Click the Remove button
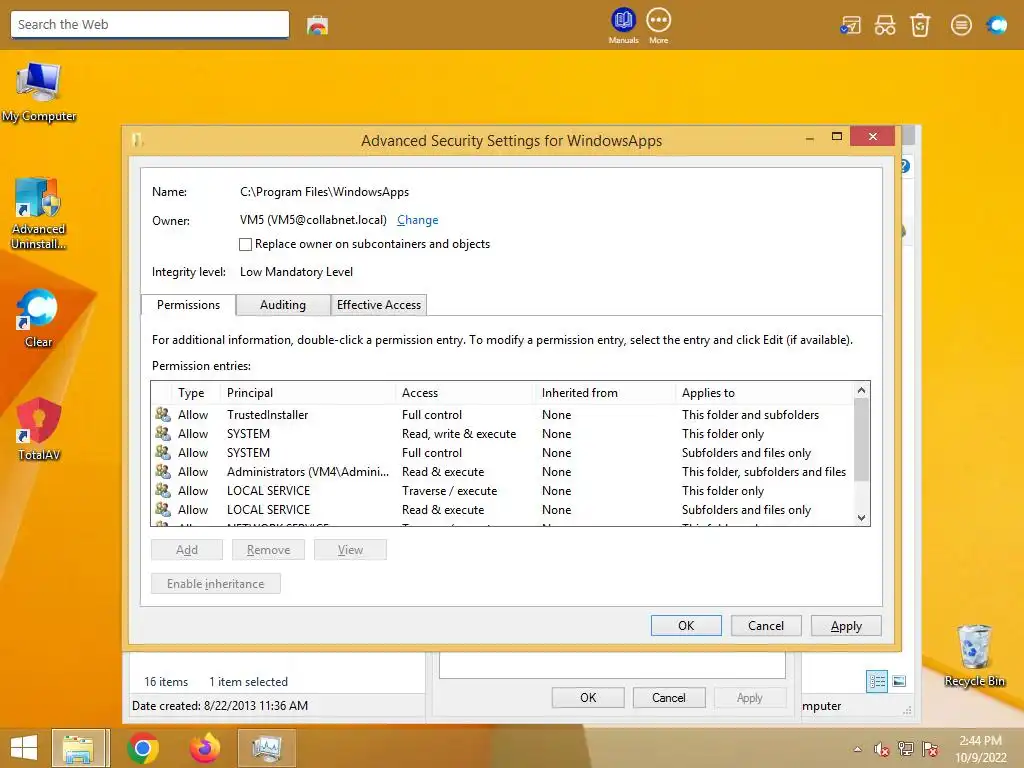 point(268,550)
